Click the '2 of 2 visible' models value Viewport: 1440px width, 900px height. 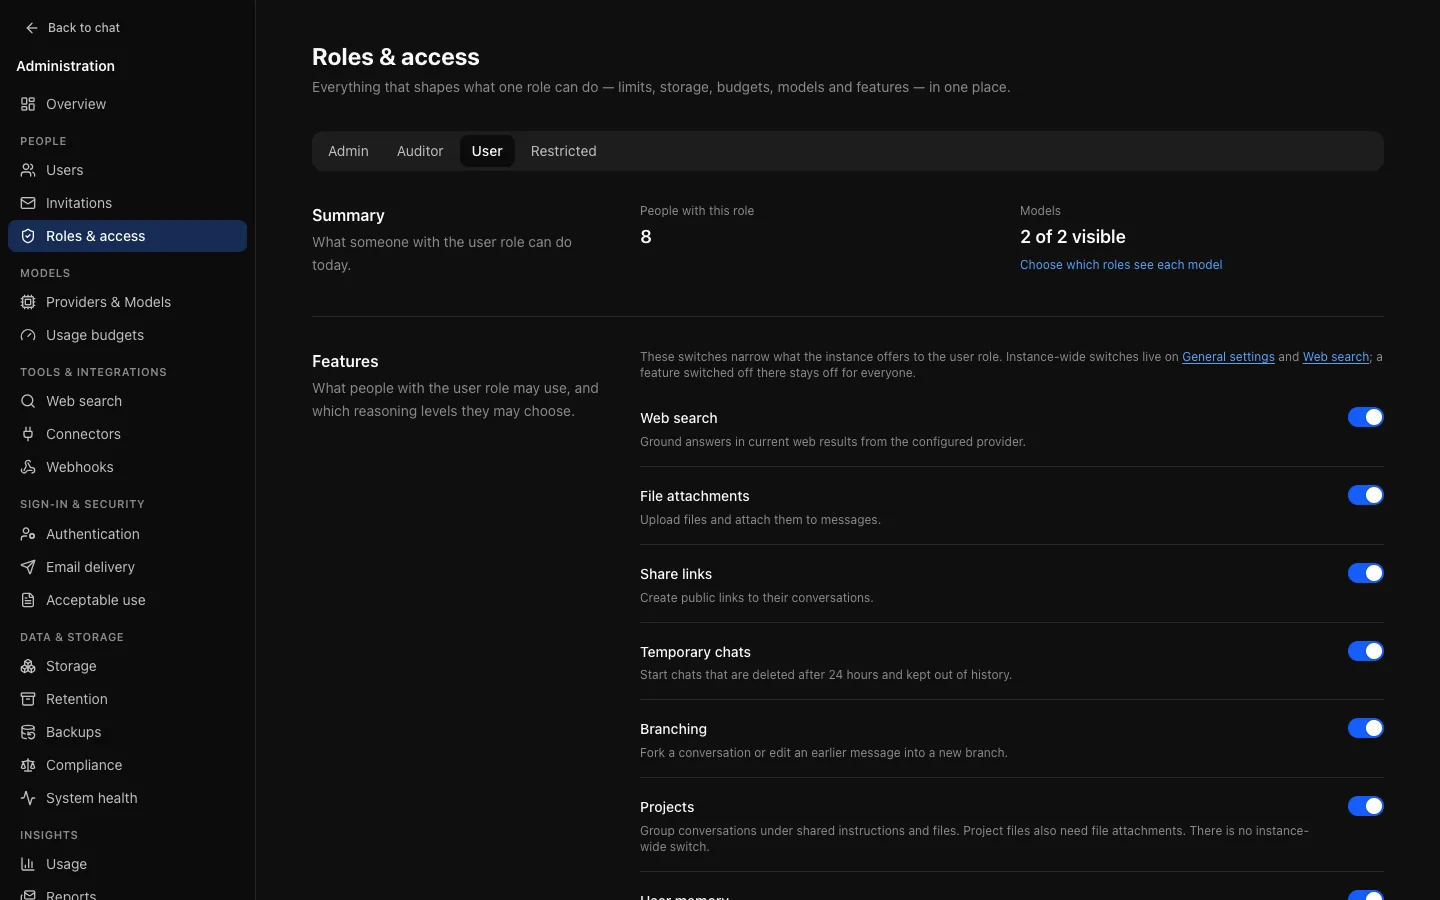[1073, 237]
